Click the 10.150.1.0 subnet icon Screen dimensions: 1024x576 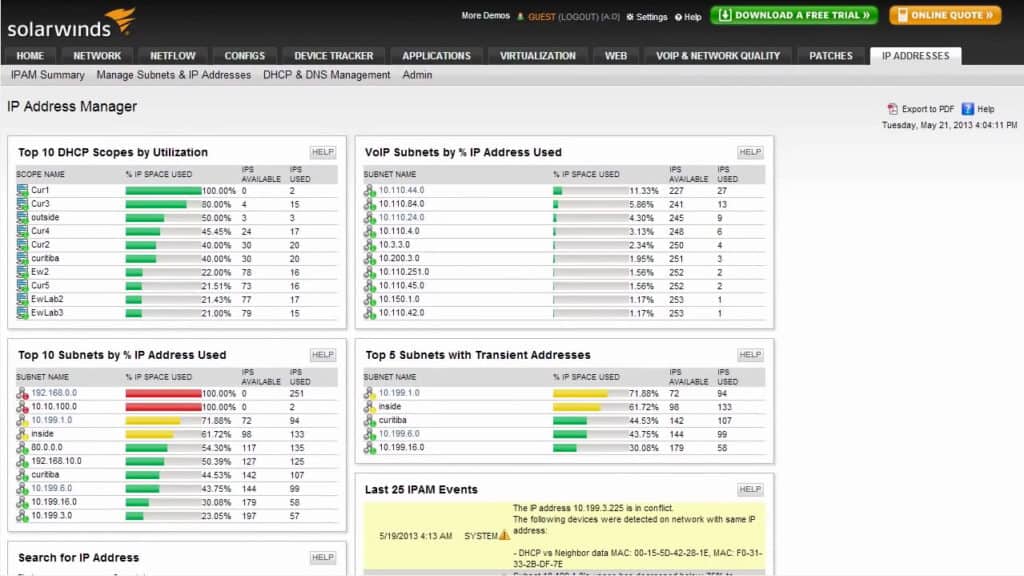pyautogui.click(x=370, y=300)
